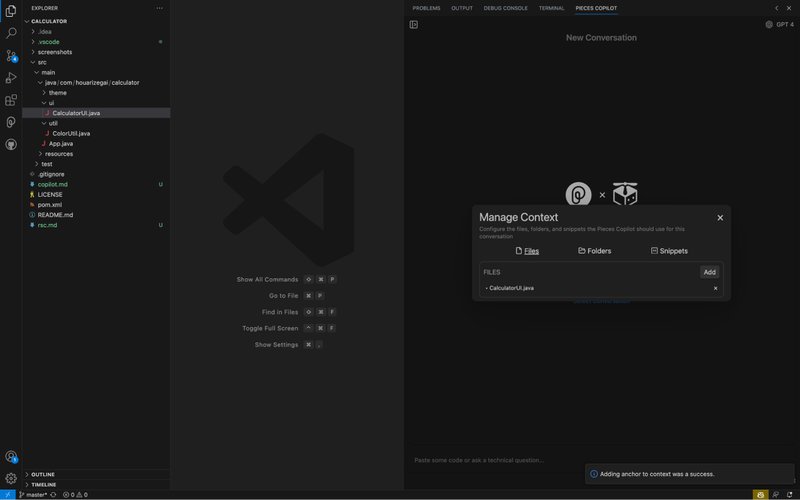Click the Pieces logo in conversation area
Screen dimensions: 800x500
click(578, 194)
